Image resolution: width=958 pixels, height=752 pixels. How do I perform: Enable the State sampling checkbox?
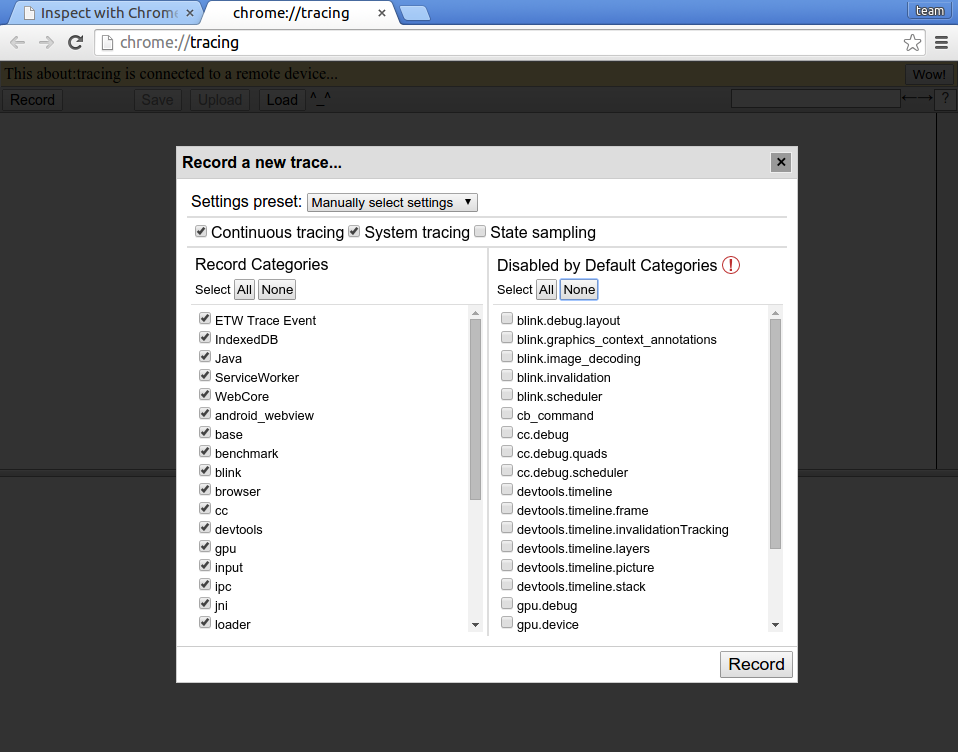(x=480, y=232)
